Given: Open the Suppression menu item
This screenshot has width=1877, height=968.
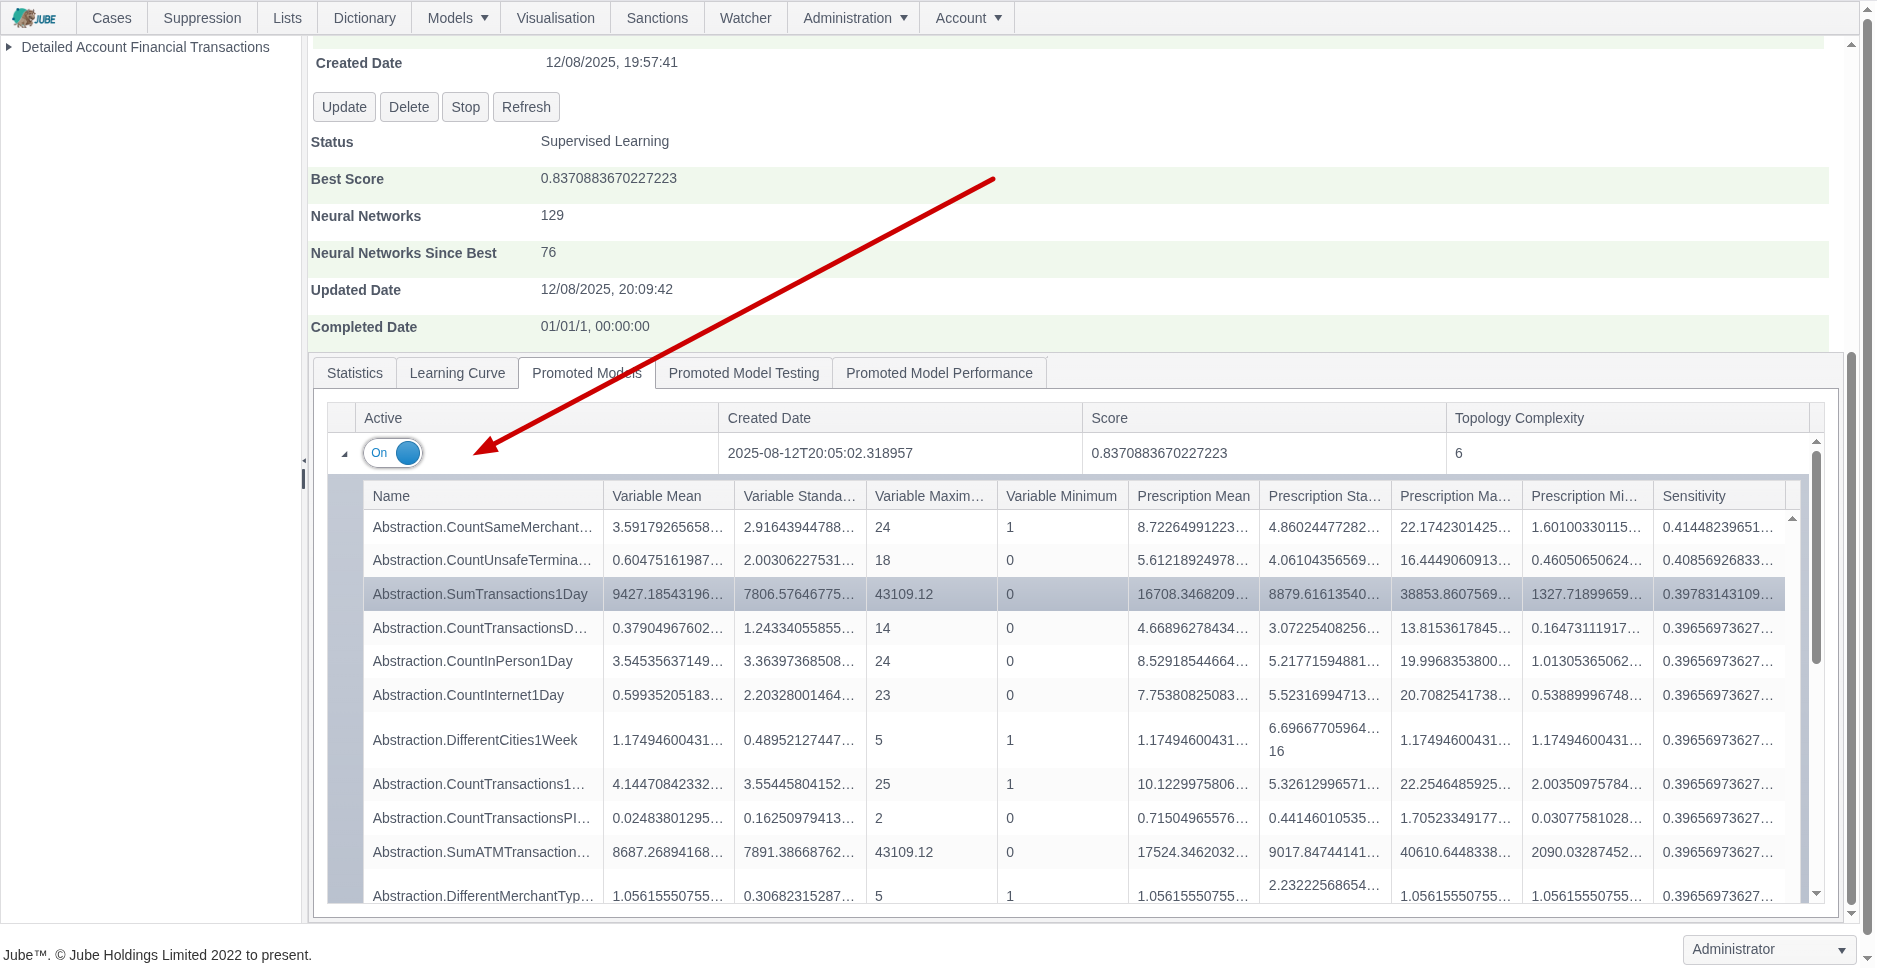Looking at the screenshot, I should click(x=202, y=18).
